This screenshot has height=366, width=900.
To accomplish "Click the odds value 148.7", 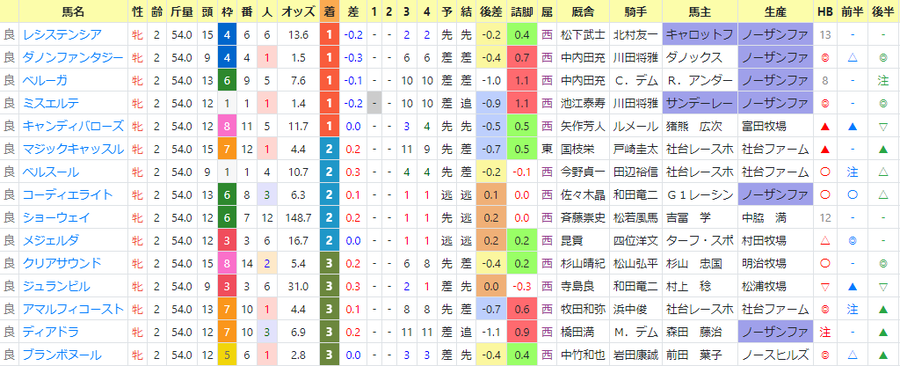I will point(298,218).
